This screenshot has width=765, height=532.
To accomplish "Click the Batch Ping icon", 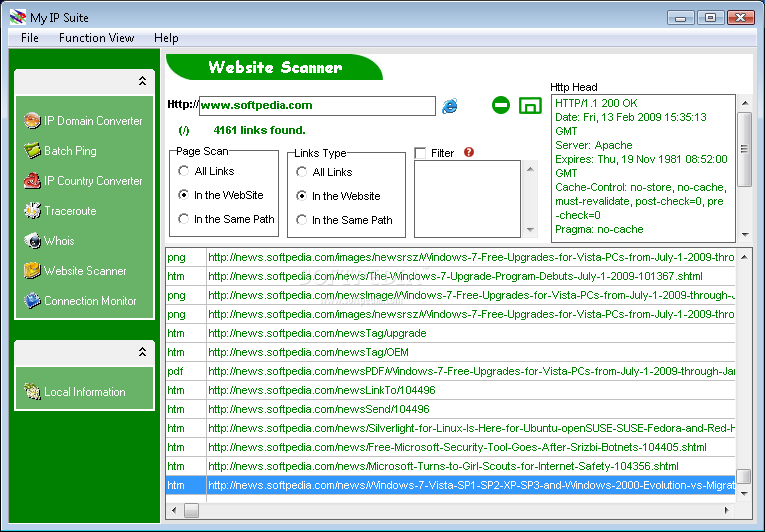I will tap(32, 151).
